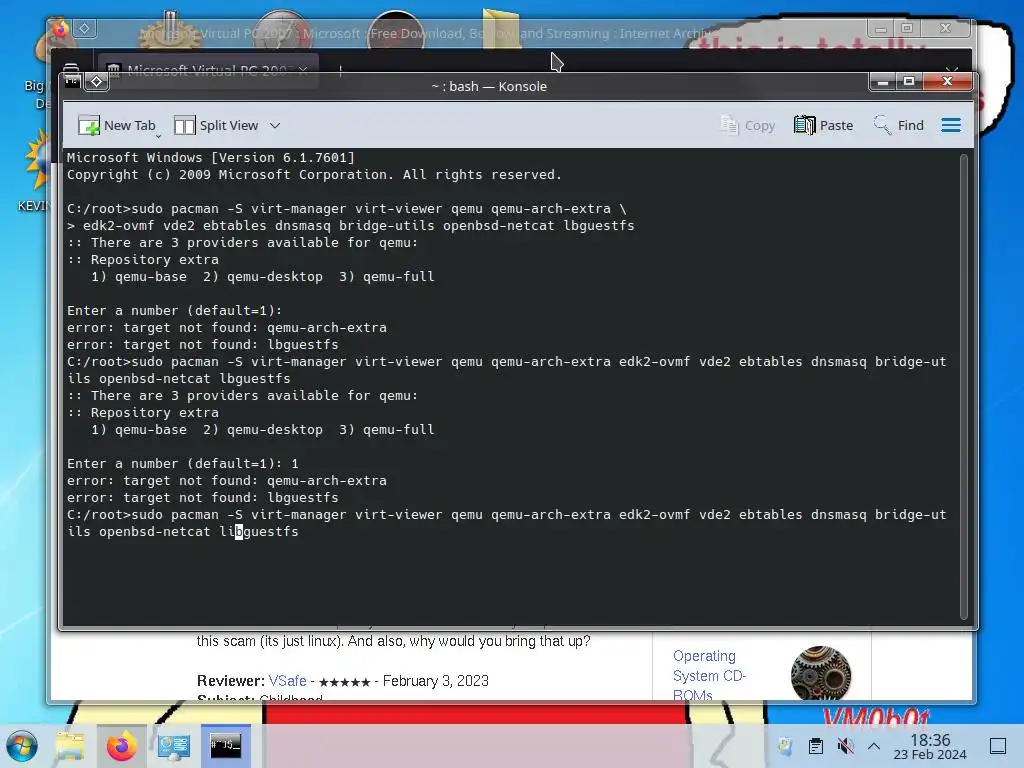The image size is (1024, 768).
Task: Open file manager from taskbar
Action: click(x=70, y=746)
